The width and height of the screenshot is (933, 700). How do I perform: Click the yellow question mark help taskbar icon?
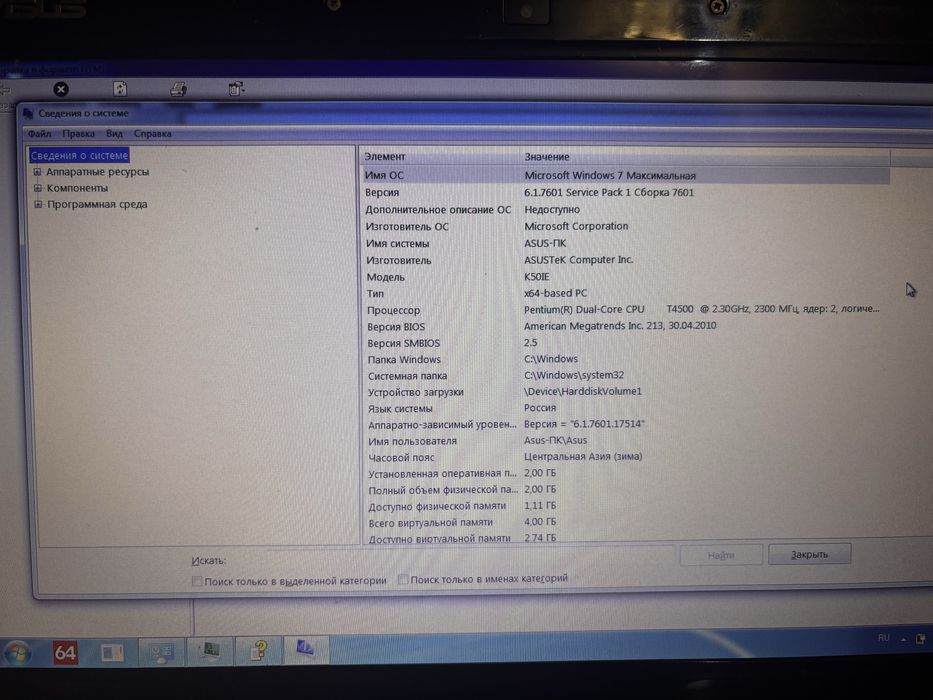[x=259, y=651]
